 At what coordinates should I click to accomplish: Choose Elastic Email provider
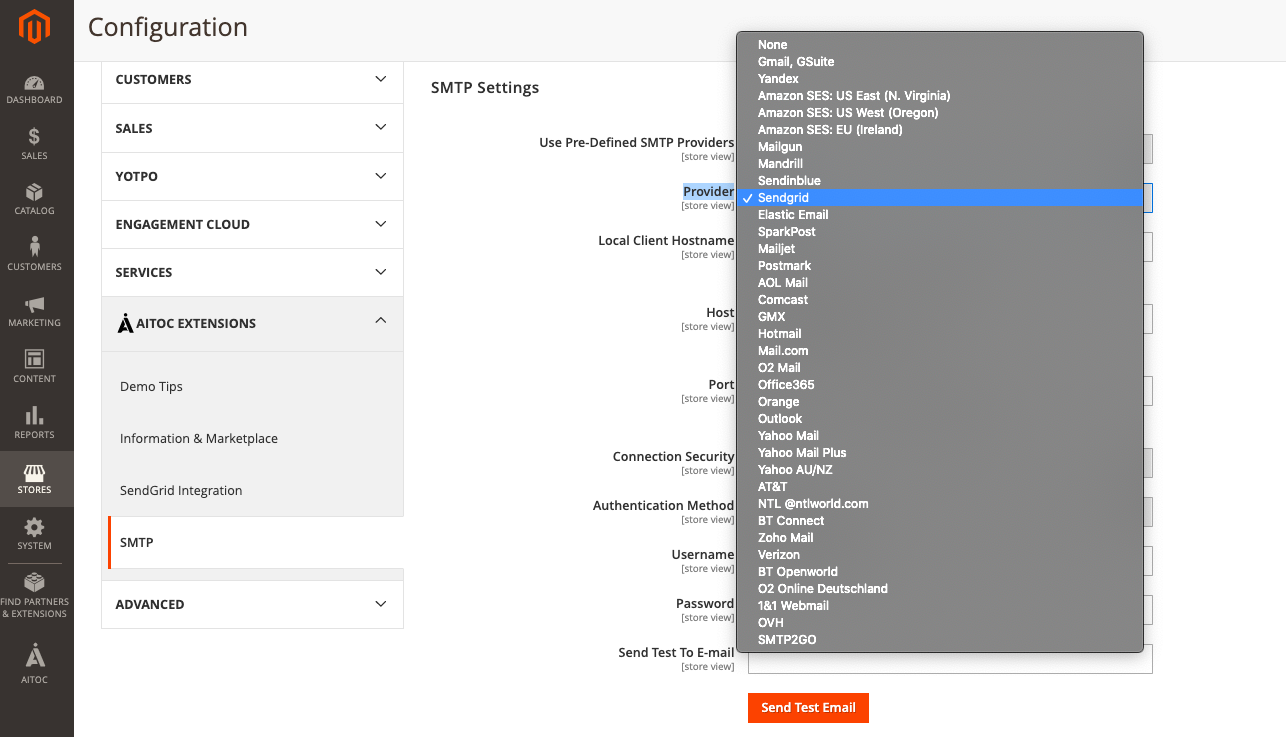pyautogui.click(x=940, y=215)
